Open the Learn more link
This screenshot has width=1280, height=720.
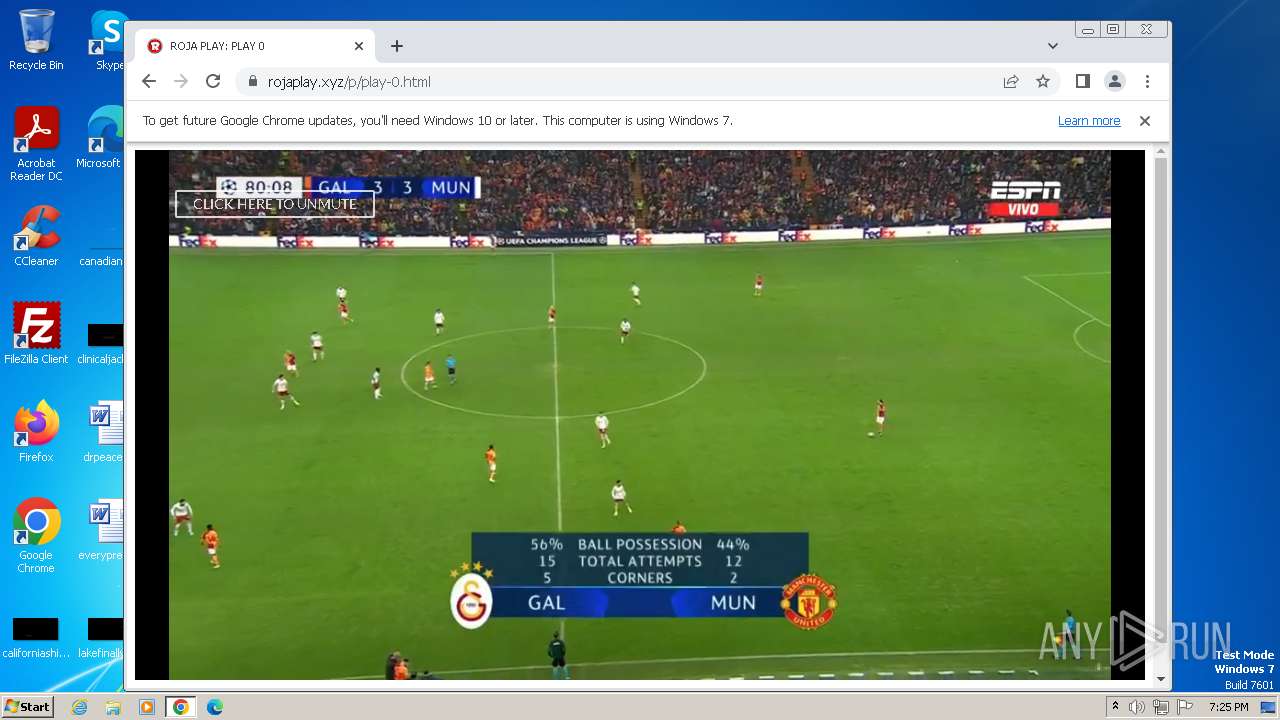(1089, 121)
